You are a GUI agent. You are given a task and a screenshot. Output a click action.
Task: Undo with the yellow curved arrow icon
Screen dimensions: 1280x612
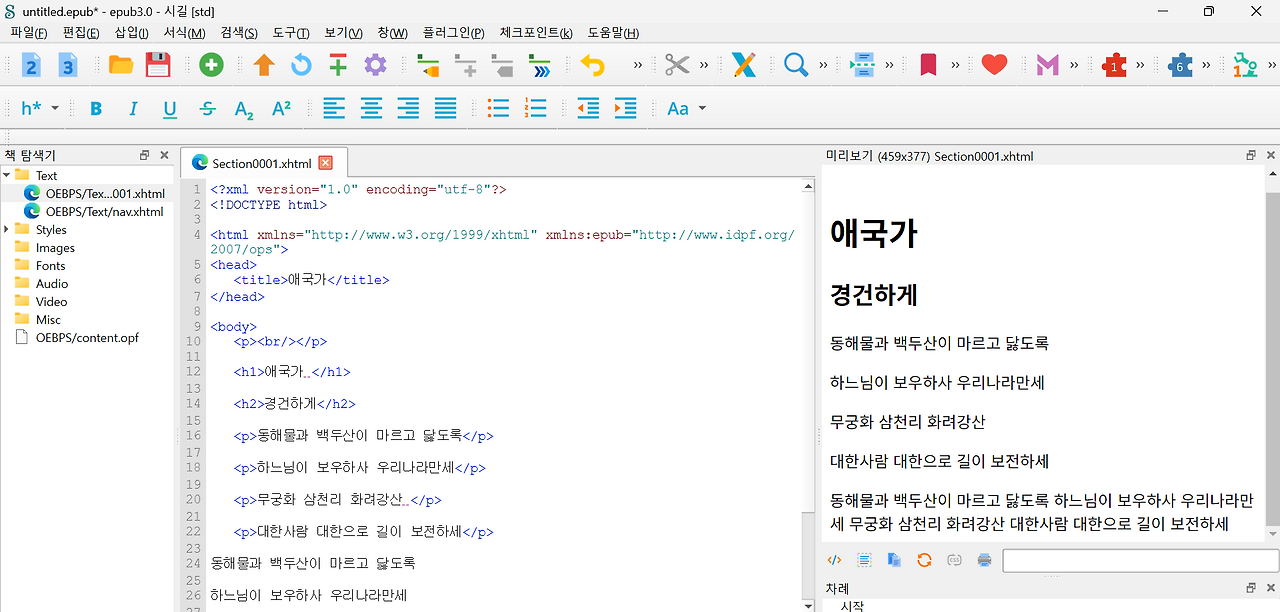click(x=593, y=66)
